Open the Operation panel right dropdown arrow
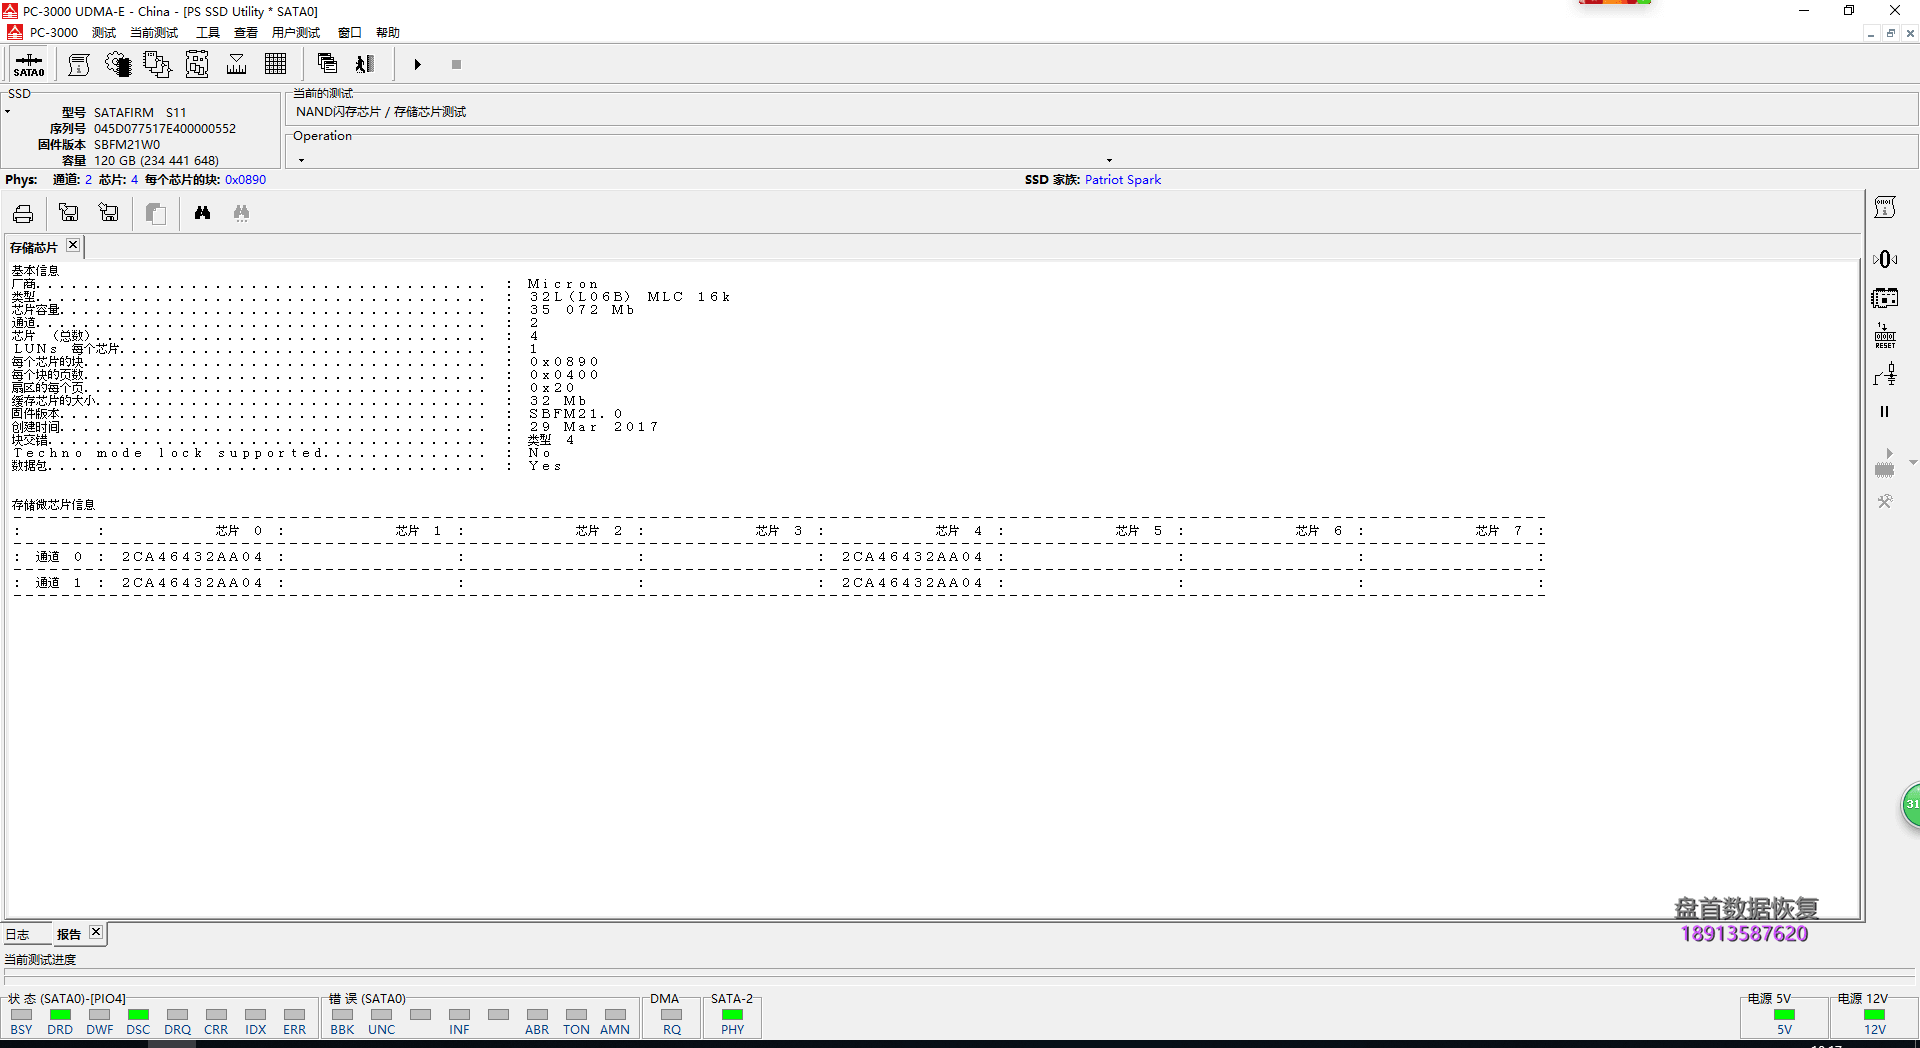Screen dimensions: 1920x1048 (x=1109, y=160)
